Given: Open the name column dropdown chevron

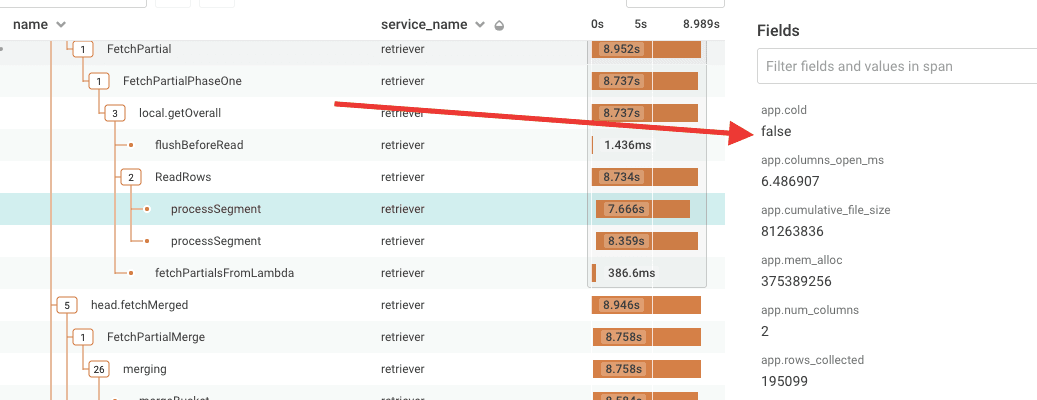Looking at the screenshot, I should coord(61,24).
